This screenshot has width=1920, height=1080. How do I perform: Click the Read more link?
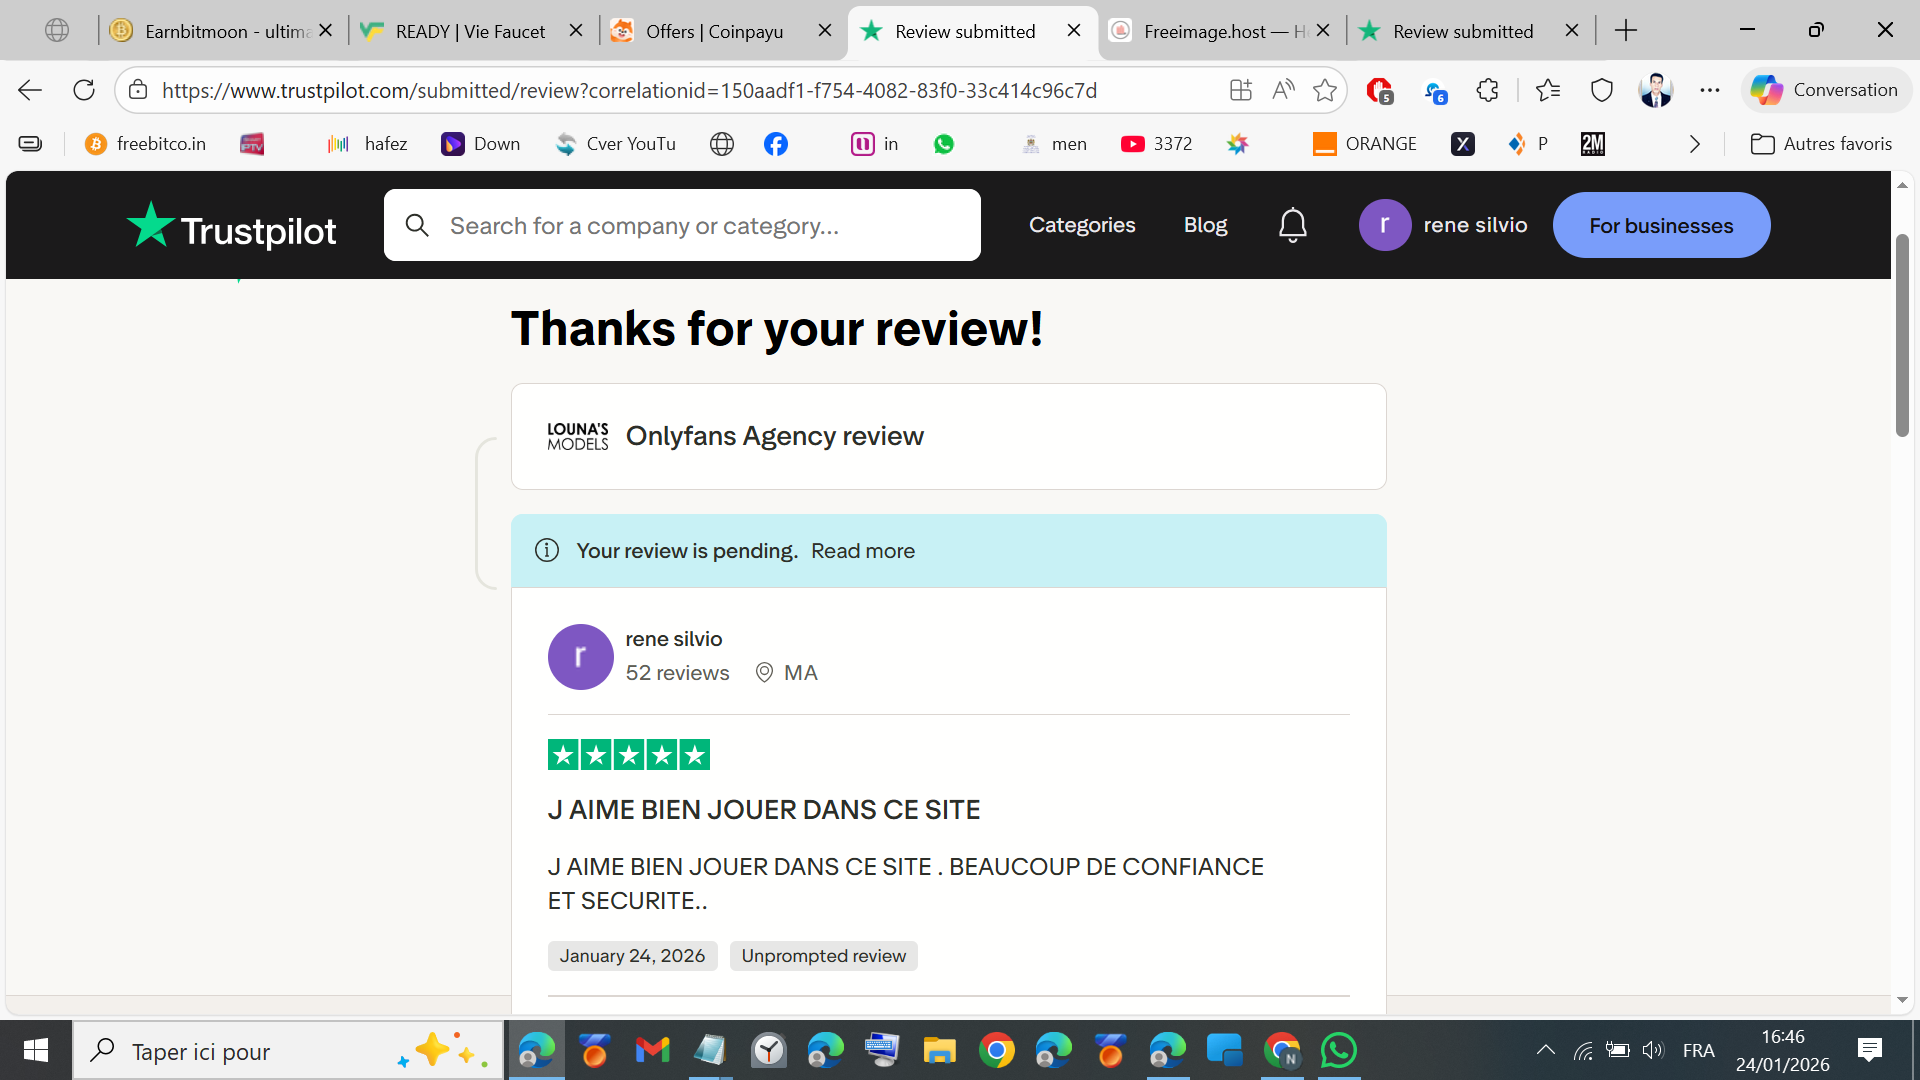(862, 551)
